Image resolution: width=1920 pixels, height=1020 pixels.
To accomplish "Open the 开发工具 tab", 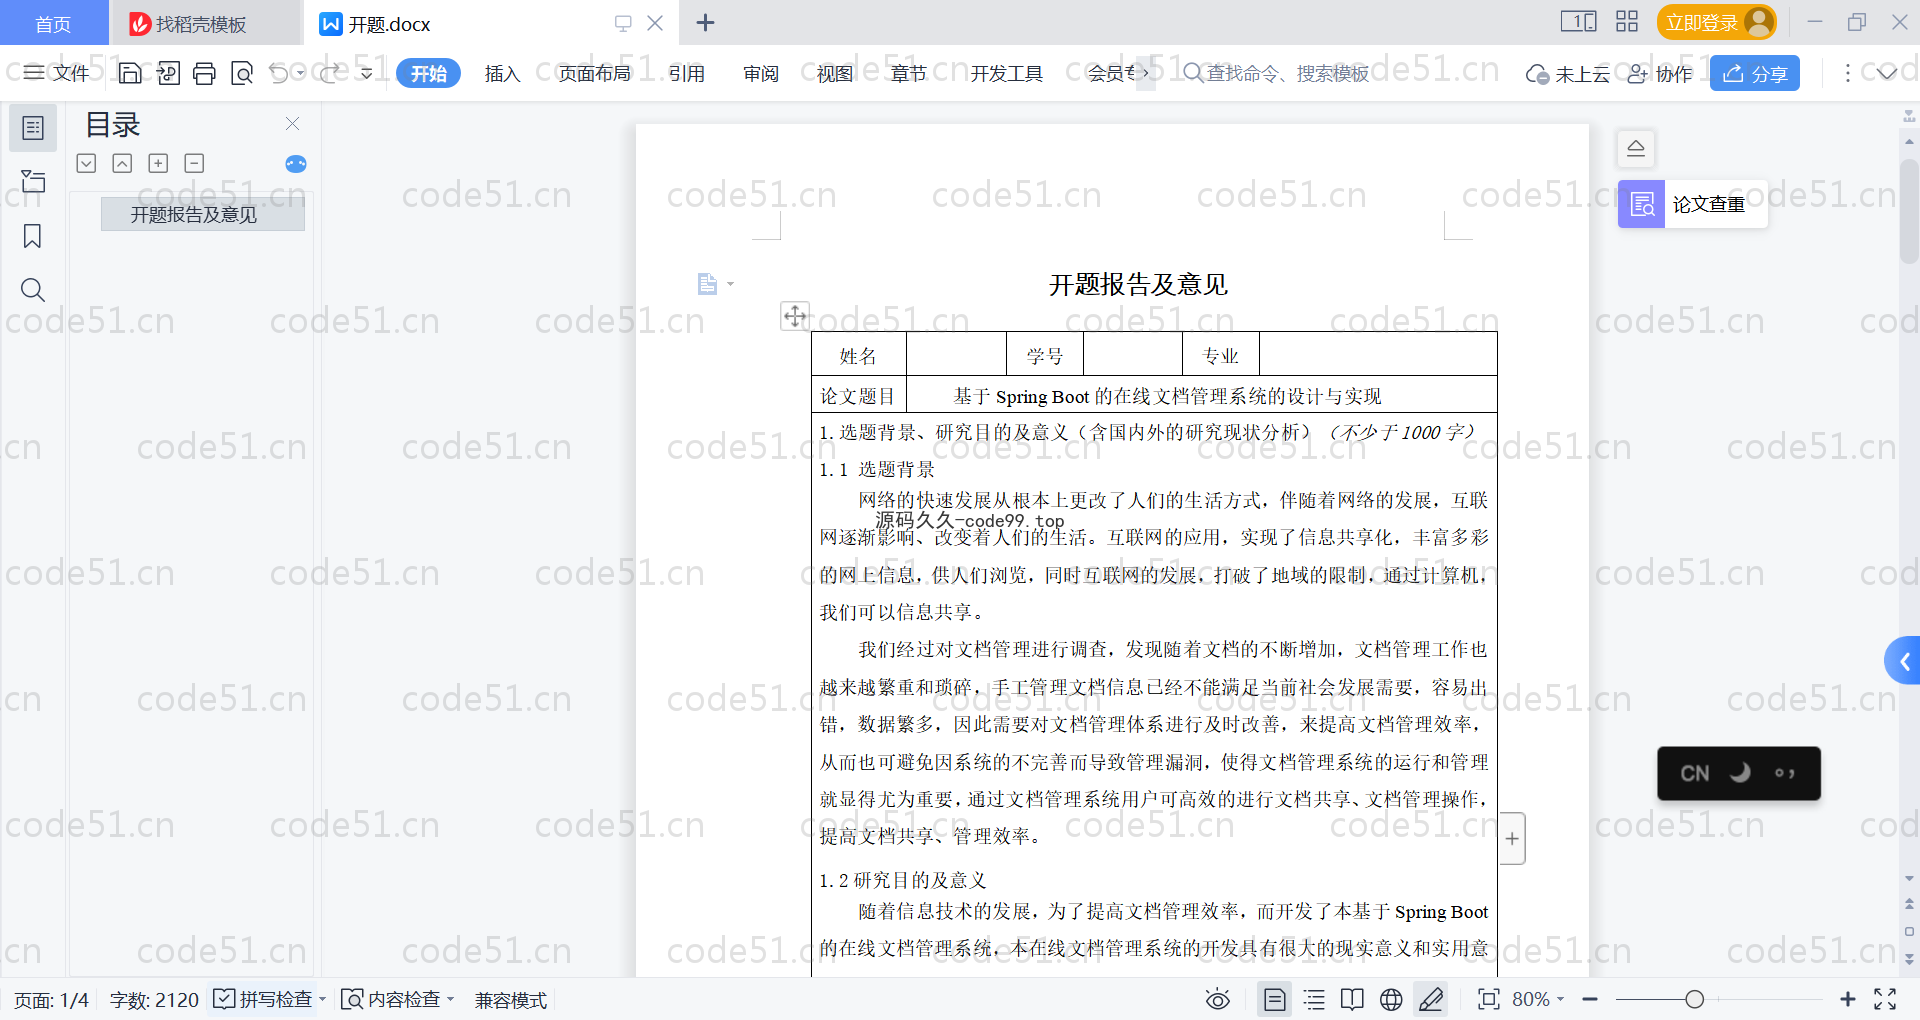I will (1006, 73).
